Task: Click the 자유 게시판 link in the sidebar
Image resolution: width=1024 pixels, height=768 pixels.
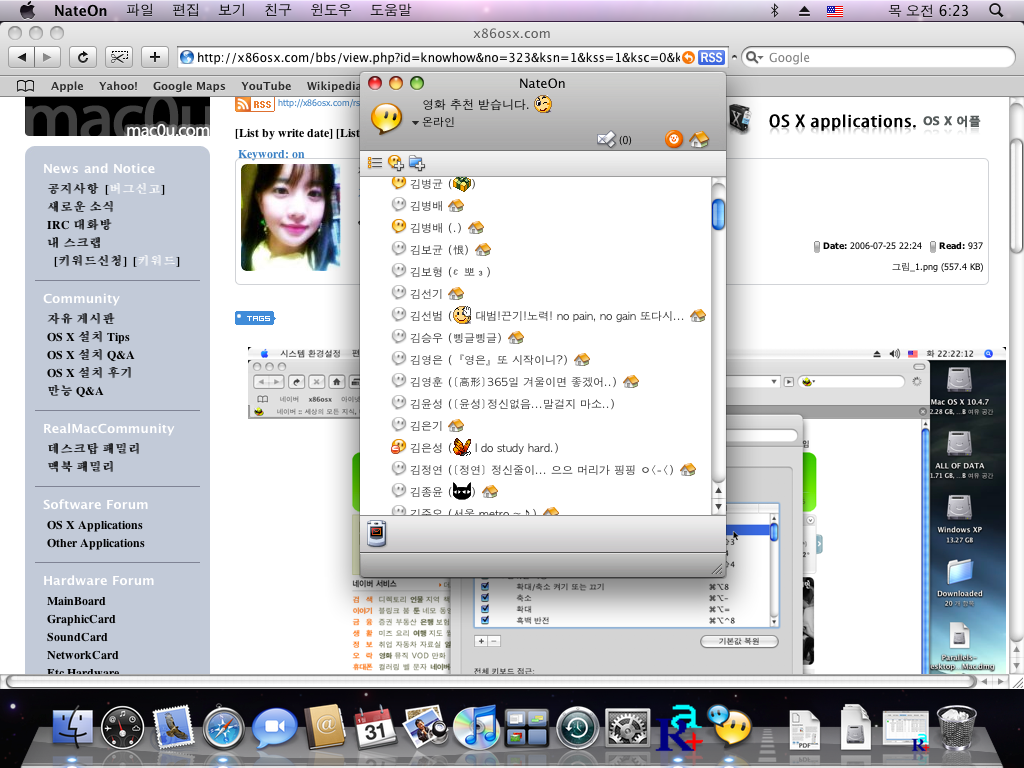Action: coord(80,318)
